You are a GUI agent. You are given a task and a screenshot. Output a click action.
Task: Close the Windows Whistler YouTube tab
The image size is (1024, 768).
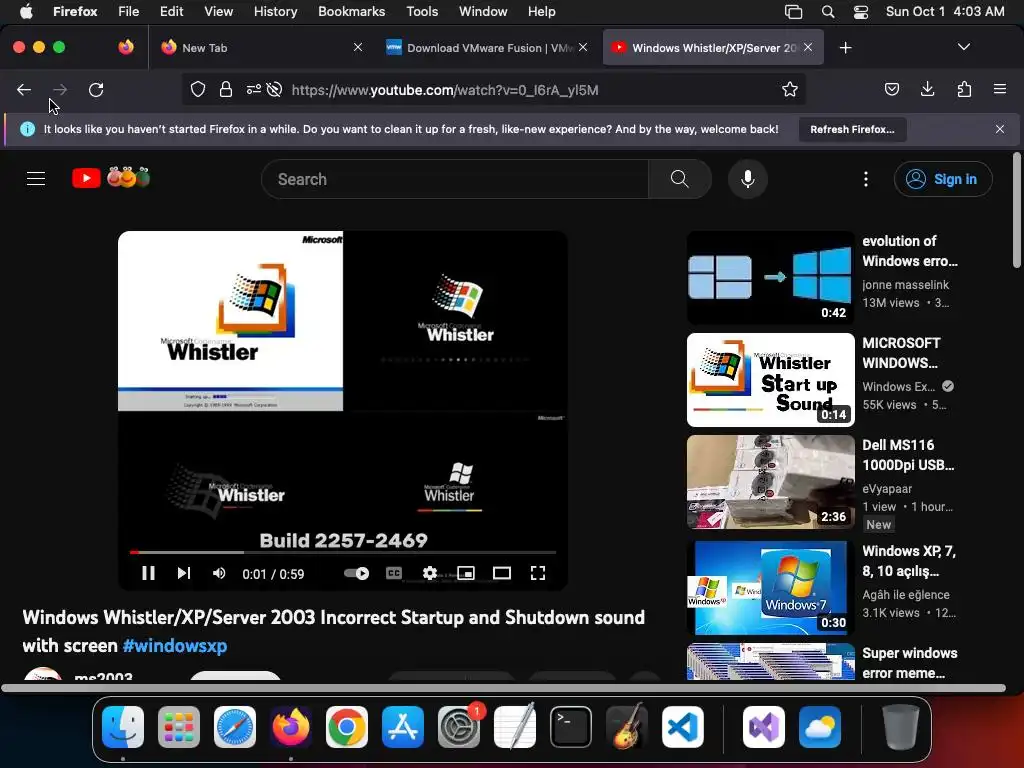[808, 47]
